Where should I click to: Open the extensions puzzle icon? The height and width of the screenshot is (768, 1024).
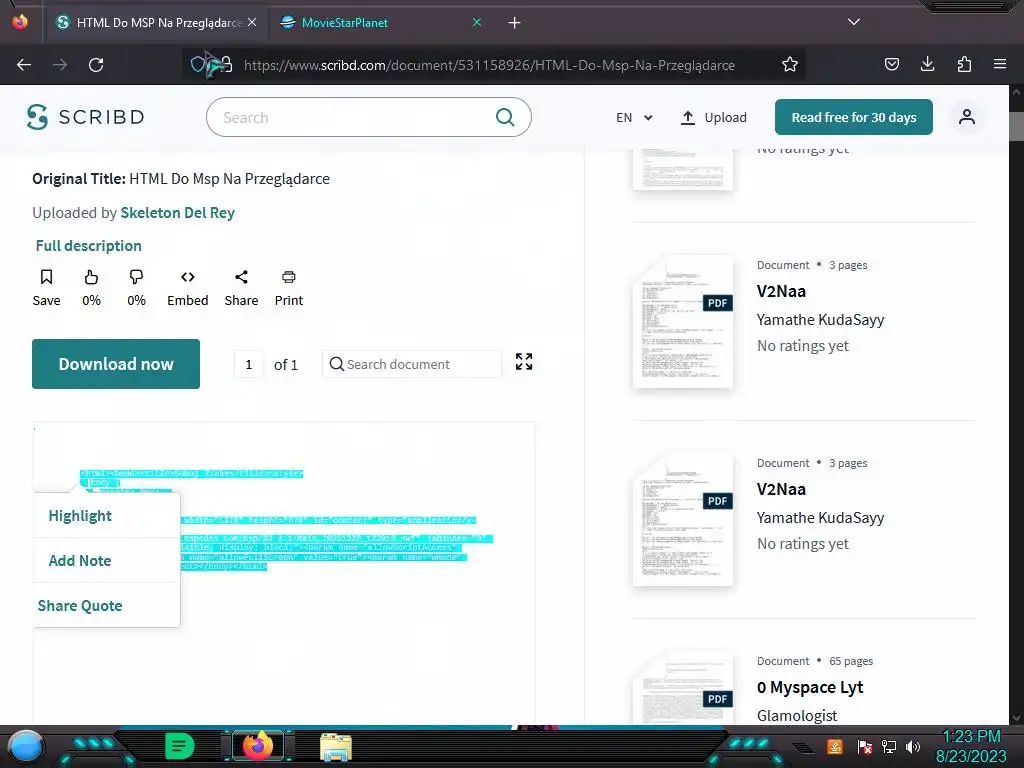click(x=964, y=64)
